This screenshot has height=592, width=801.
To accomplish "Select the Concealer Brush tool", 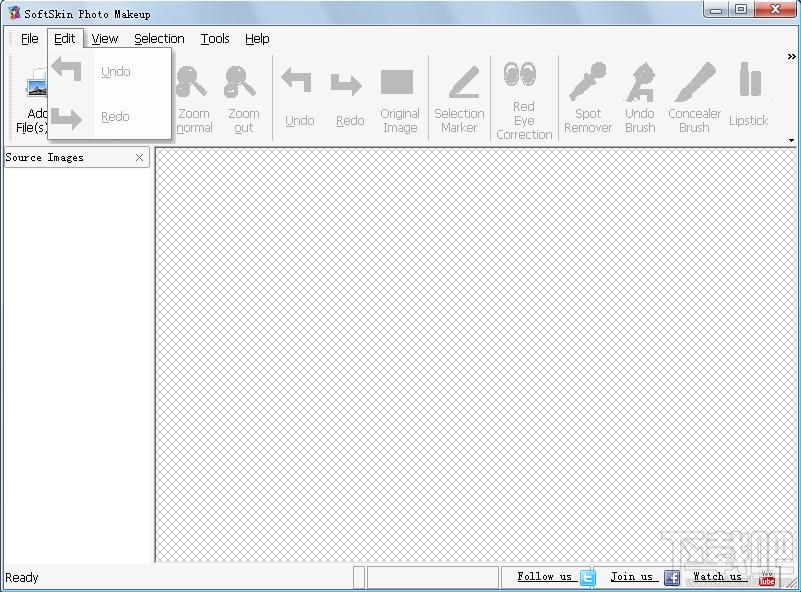I will [x=694, y=98].
